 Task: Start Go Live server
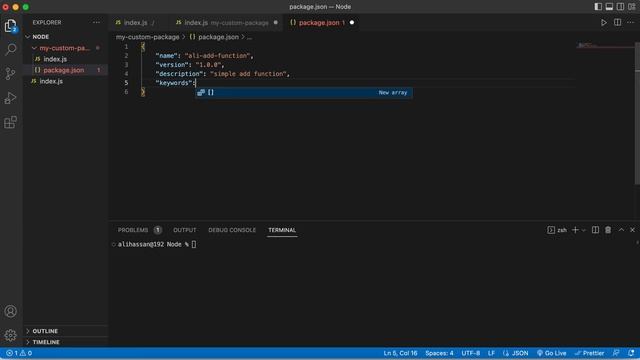[551, 353]
